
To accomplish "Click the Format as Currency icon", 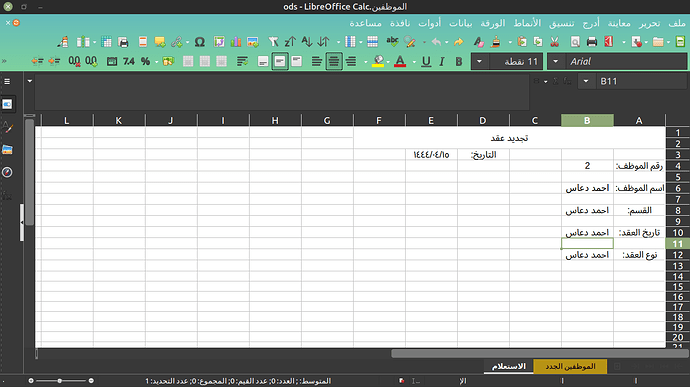I will point(168,61).
